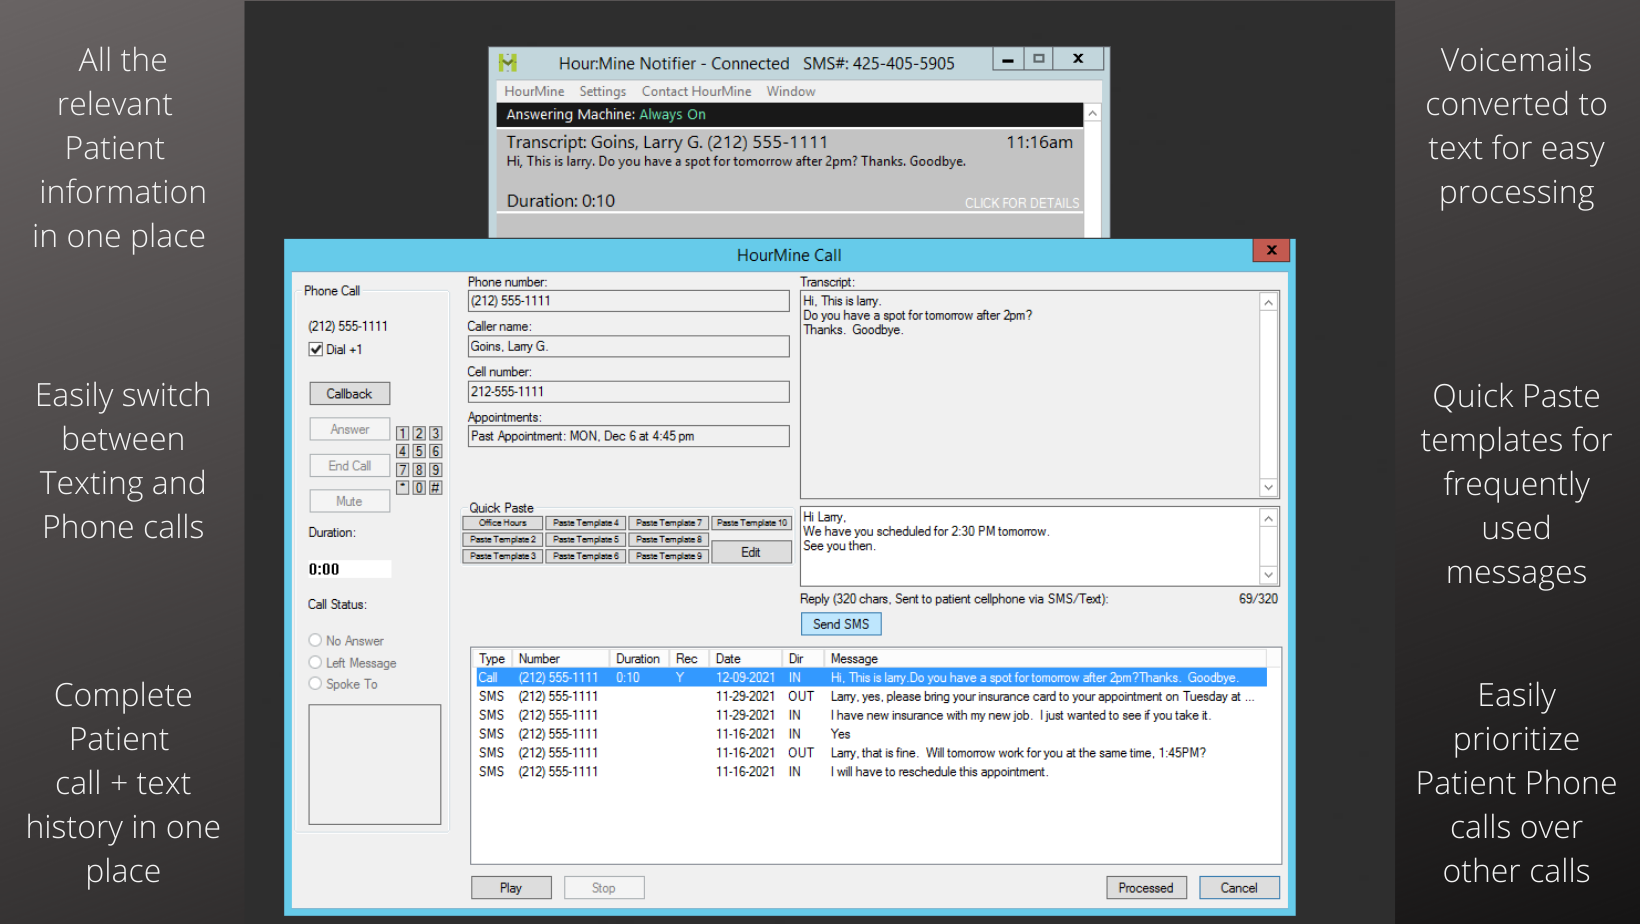
Task: Click the Cell number field
Action: 628,392
